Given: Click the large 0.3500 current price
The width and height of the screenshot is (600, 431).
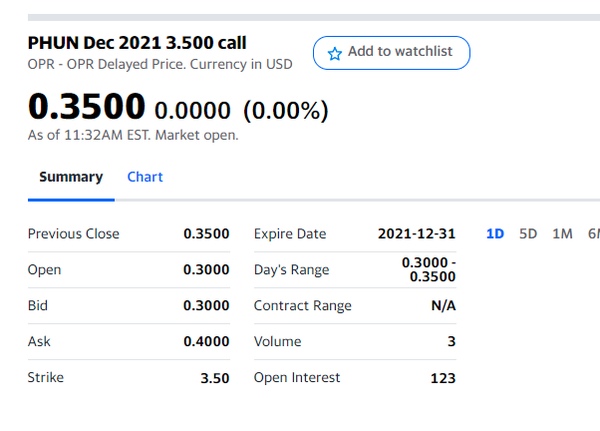Looking at the screenshot, I should coord(87,106).
